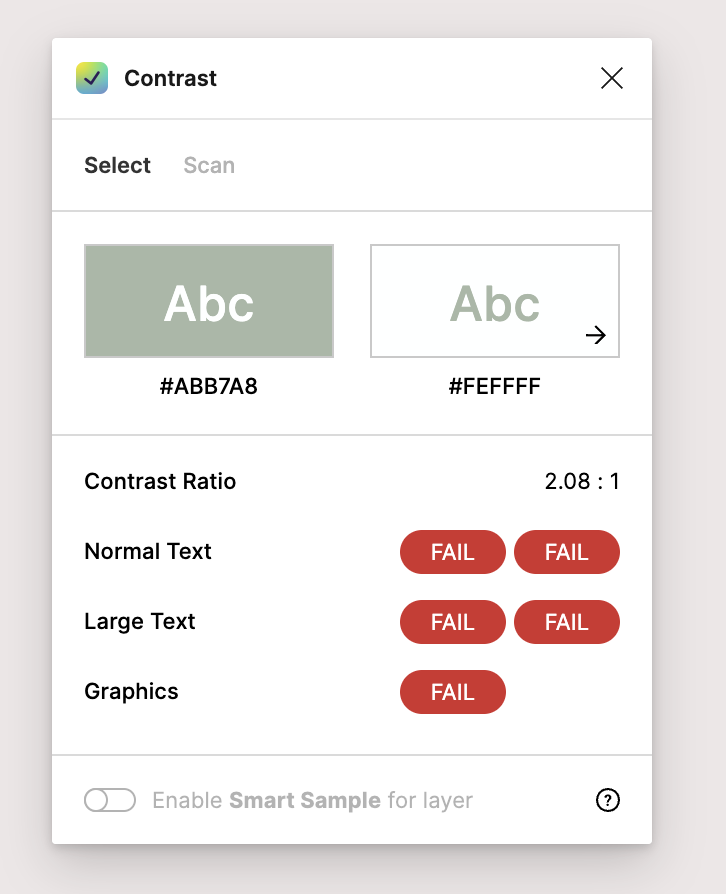The height and width of the screenshot is (894, 726).
Task: Select the foreground Abc color preview
Action: pyautogui.click(x=208, y=301)
